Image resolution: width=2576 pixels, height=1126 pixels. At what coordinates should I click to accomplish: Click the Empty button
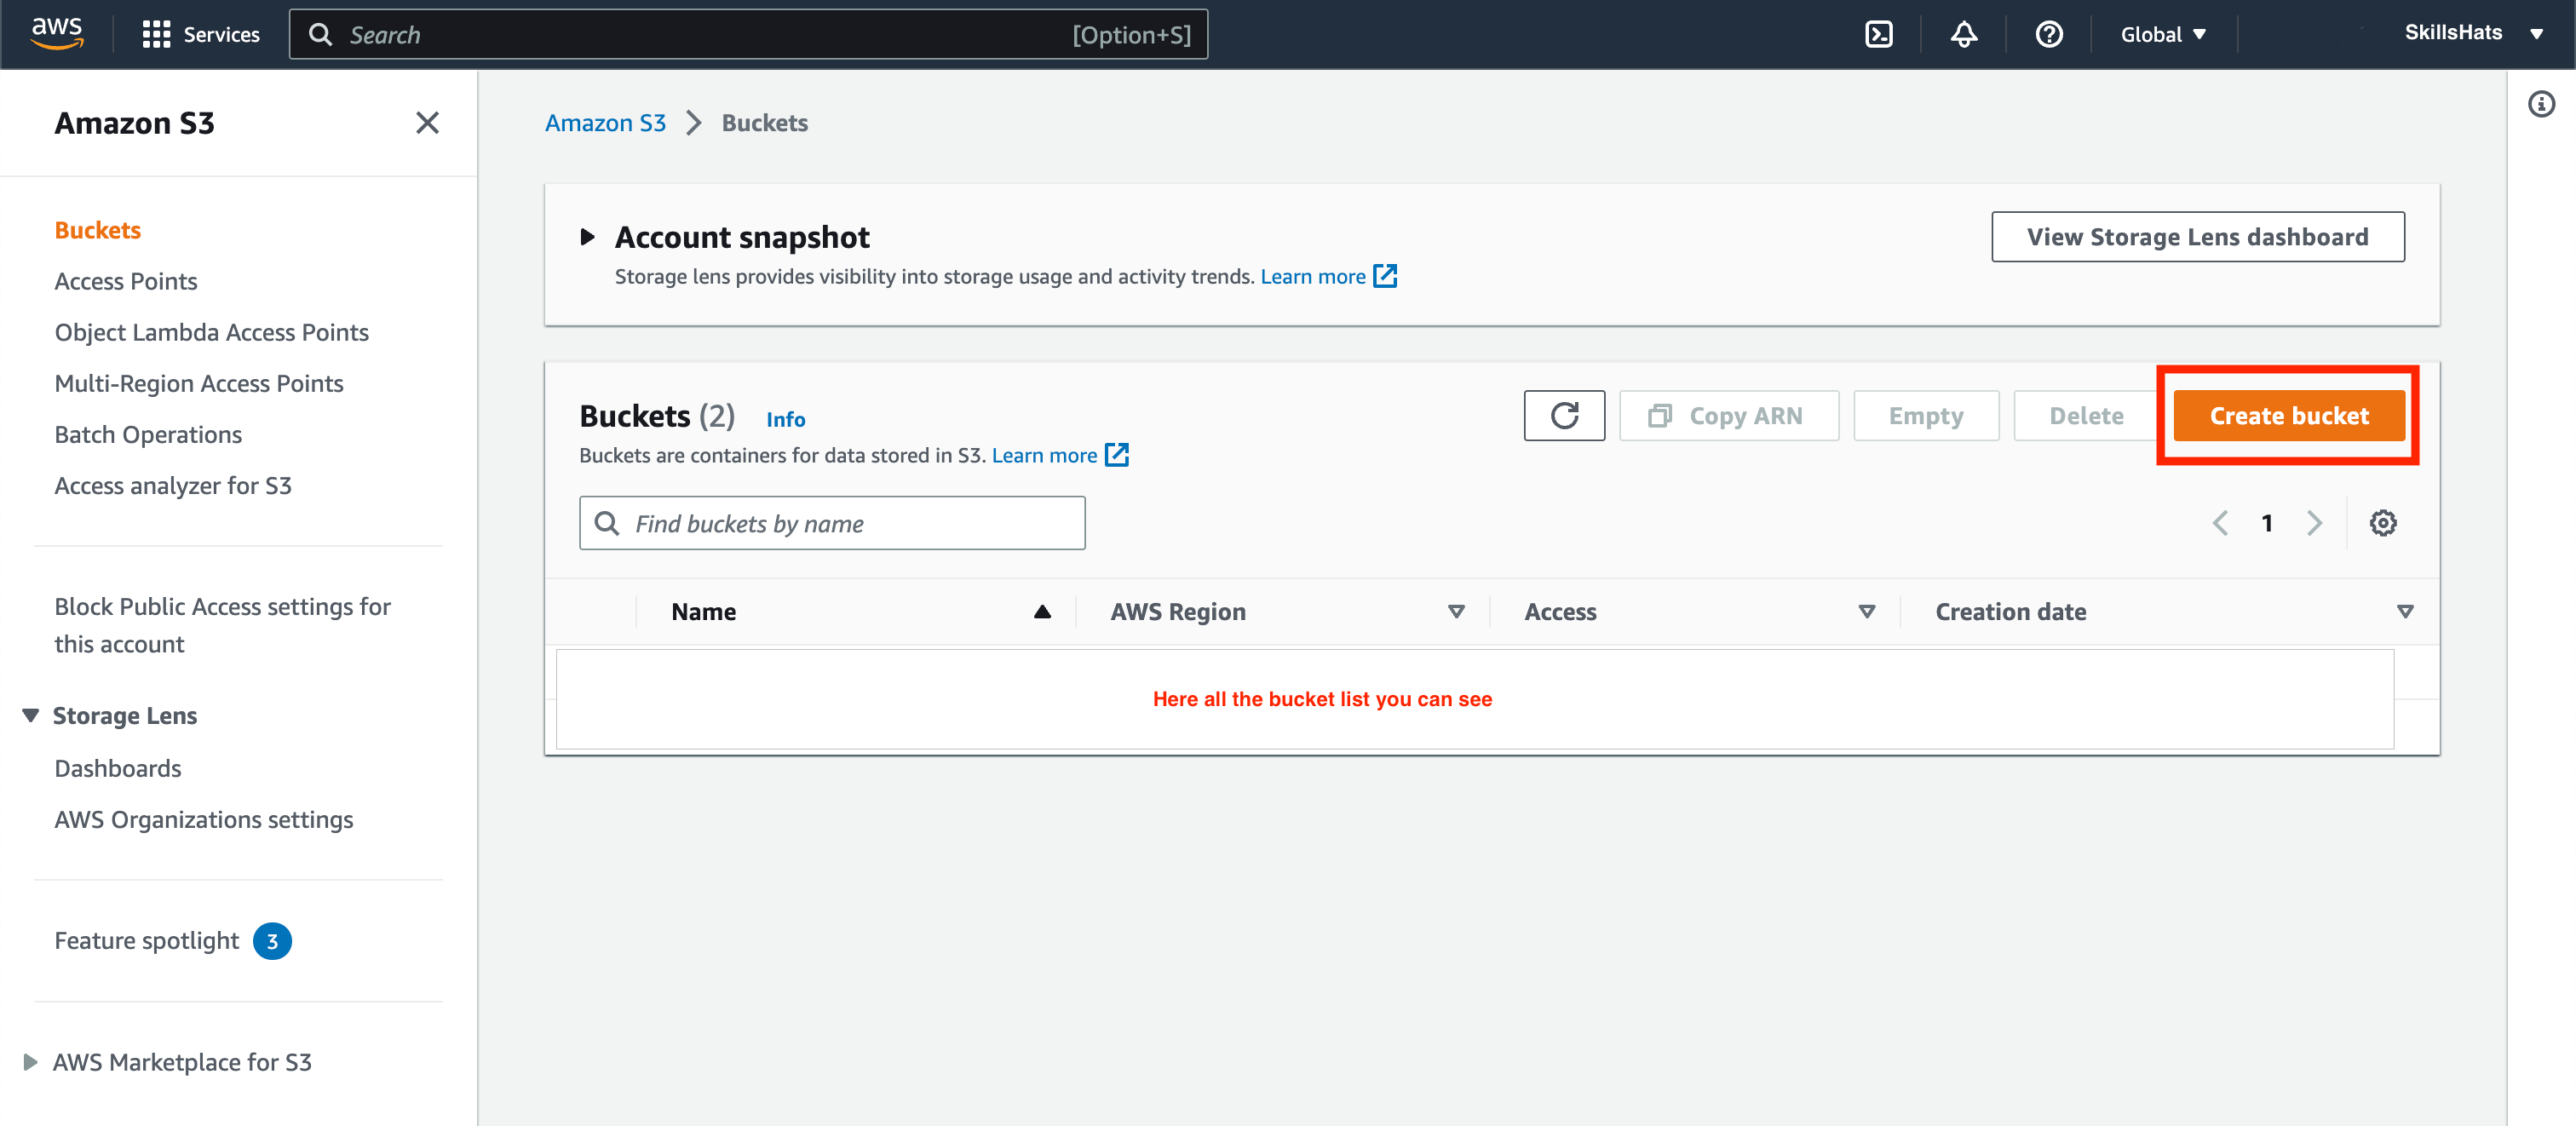tap(1926, 415)
